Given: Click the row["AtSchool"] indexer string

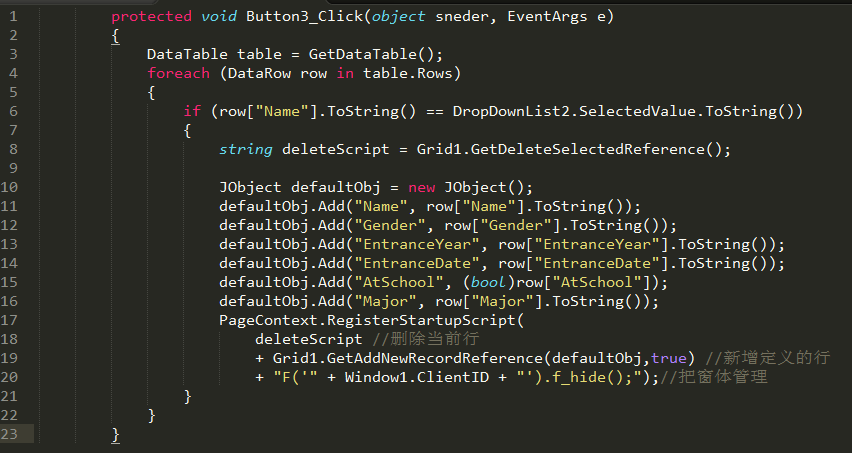Looking at the screenshot, I should click(x=597, y=282).
